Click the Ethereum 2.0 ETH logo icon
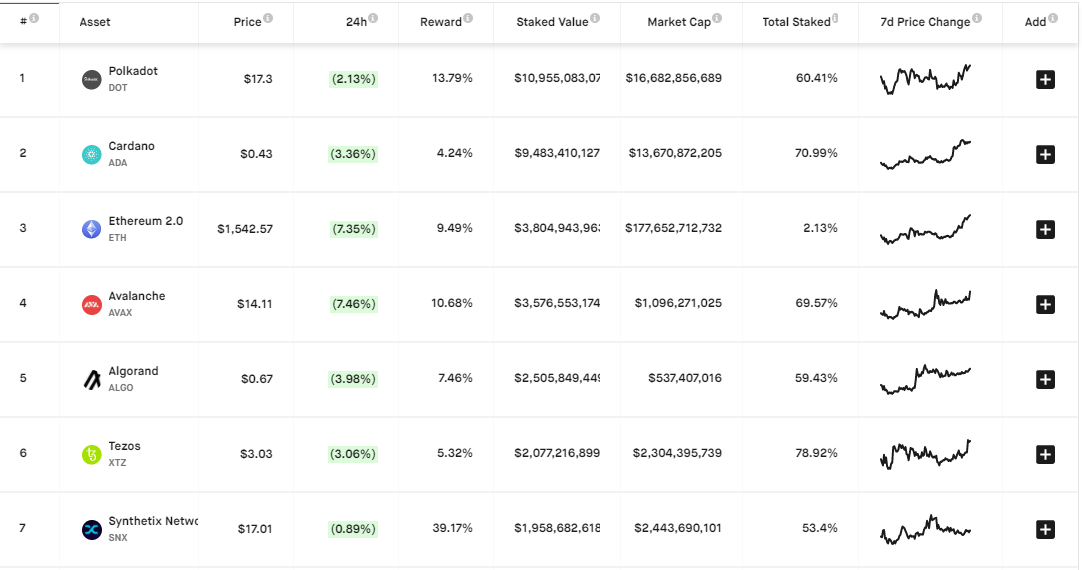1082x570 pixels. (92, 229)
